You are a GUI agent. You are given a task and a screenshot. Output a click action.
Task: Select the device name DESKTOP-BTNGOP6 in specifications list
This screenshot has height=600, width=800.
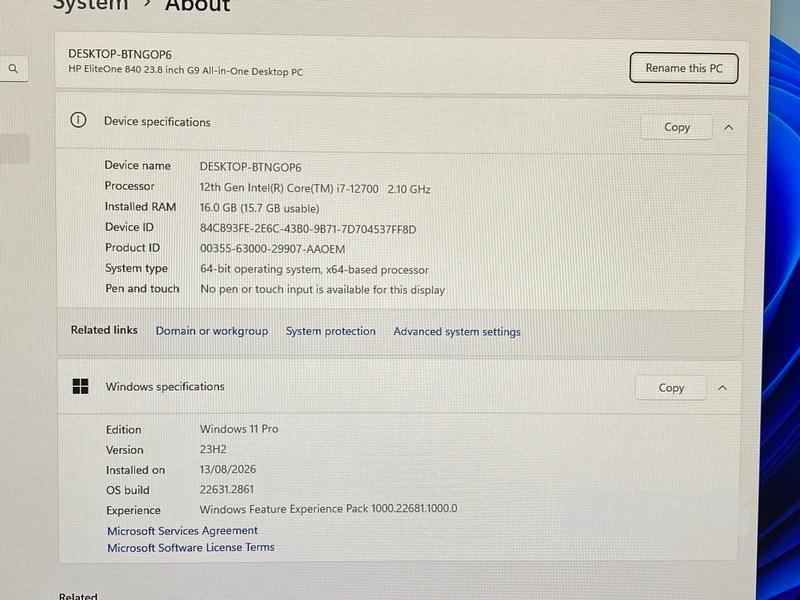[x=251, y=167]
